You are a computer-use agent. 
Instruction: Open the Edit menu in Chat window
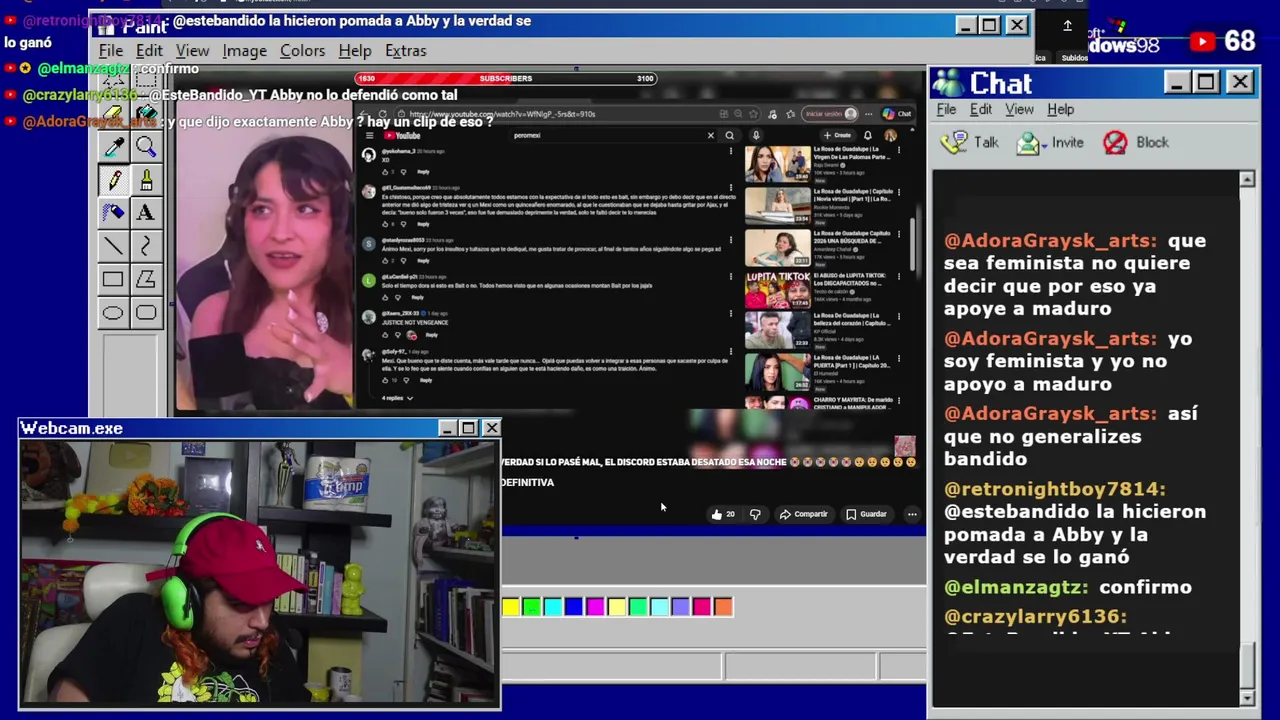(x=981, y=110)
